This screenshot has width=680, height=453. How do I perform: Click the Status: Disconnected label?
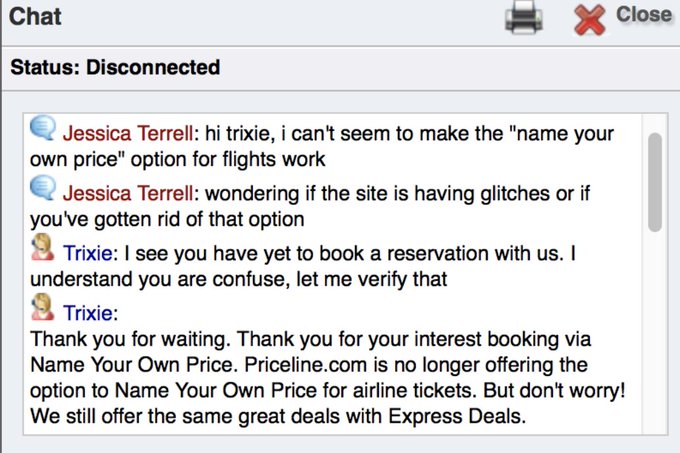pyautogui.click(x=115, y=67)
